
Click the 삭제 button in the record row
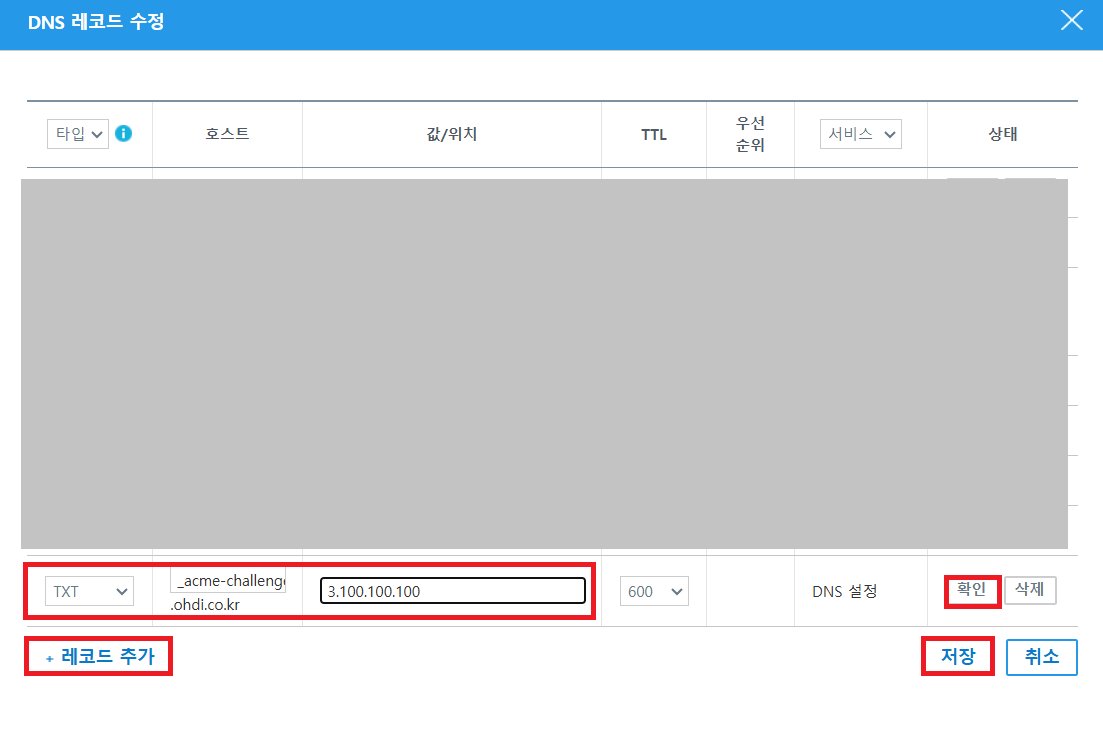coord(1030,590)
